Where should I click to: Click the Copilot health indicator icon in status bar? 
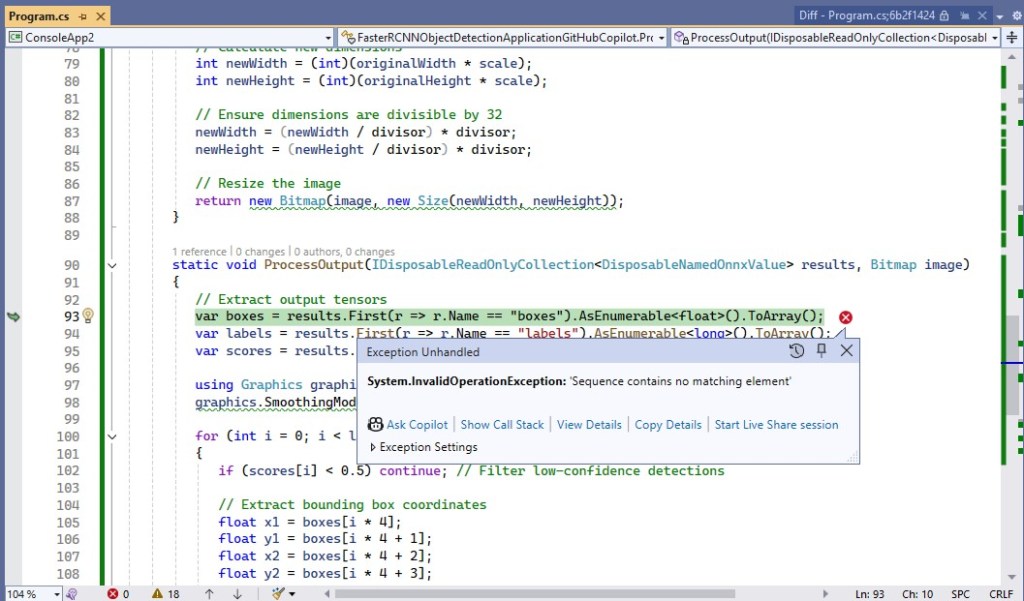71,594
